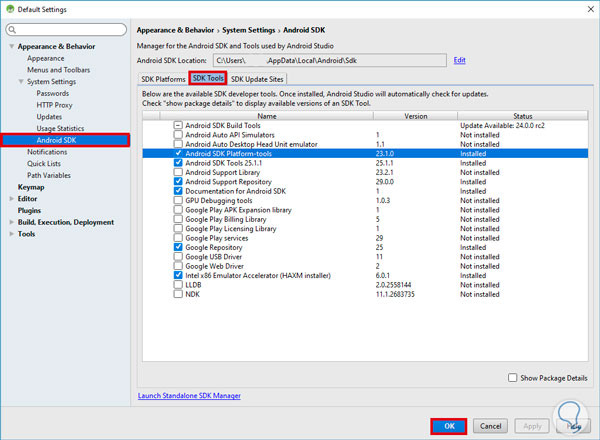Select Appearance in settings tree
Image resolution: width=600 pixels, height=440 pixels.
coord(46,58)
